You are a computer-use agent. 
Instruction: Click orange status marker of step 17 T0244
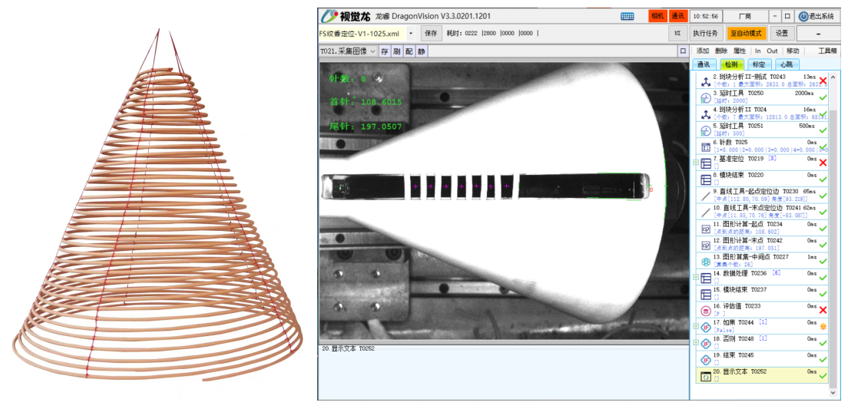point(823,326)
